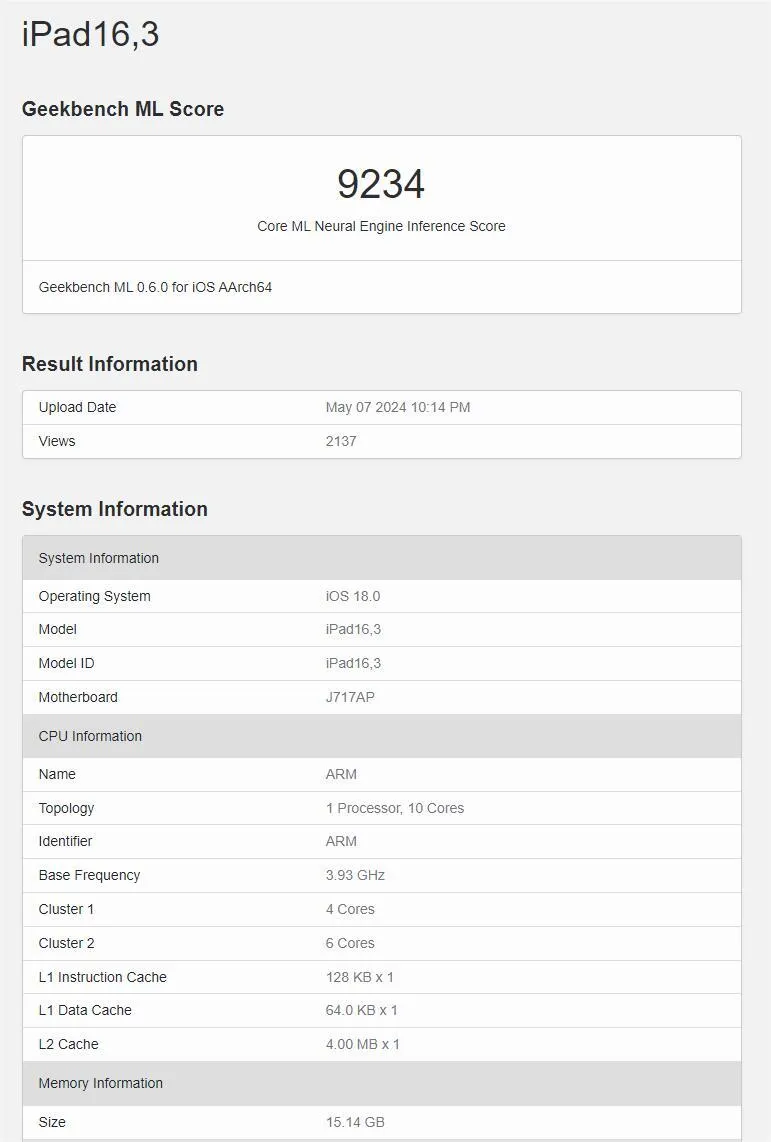Select the 4.00 MB x 1 value
The width and height of the screenshot is (771, 1142).
[x=363, y=1044]
